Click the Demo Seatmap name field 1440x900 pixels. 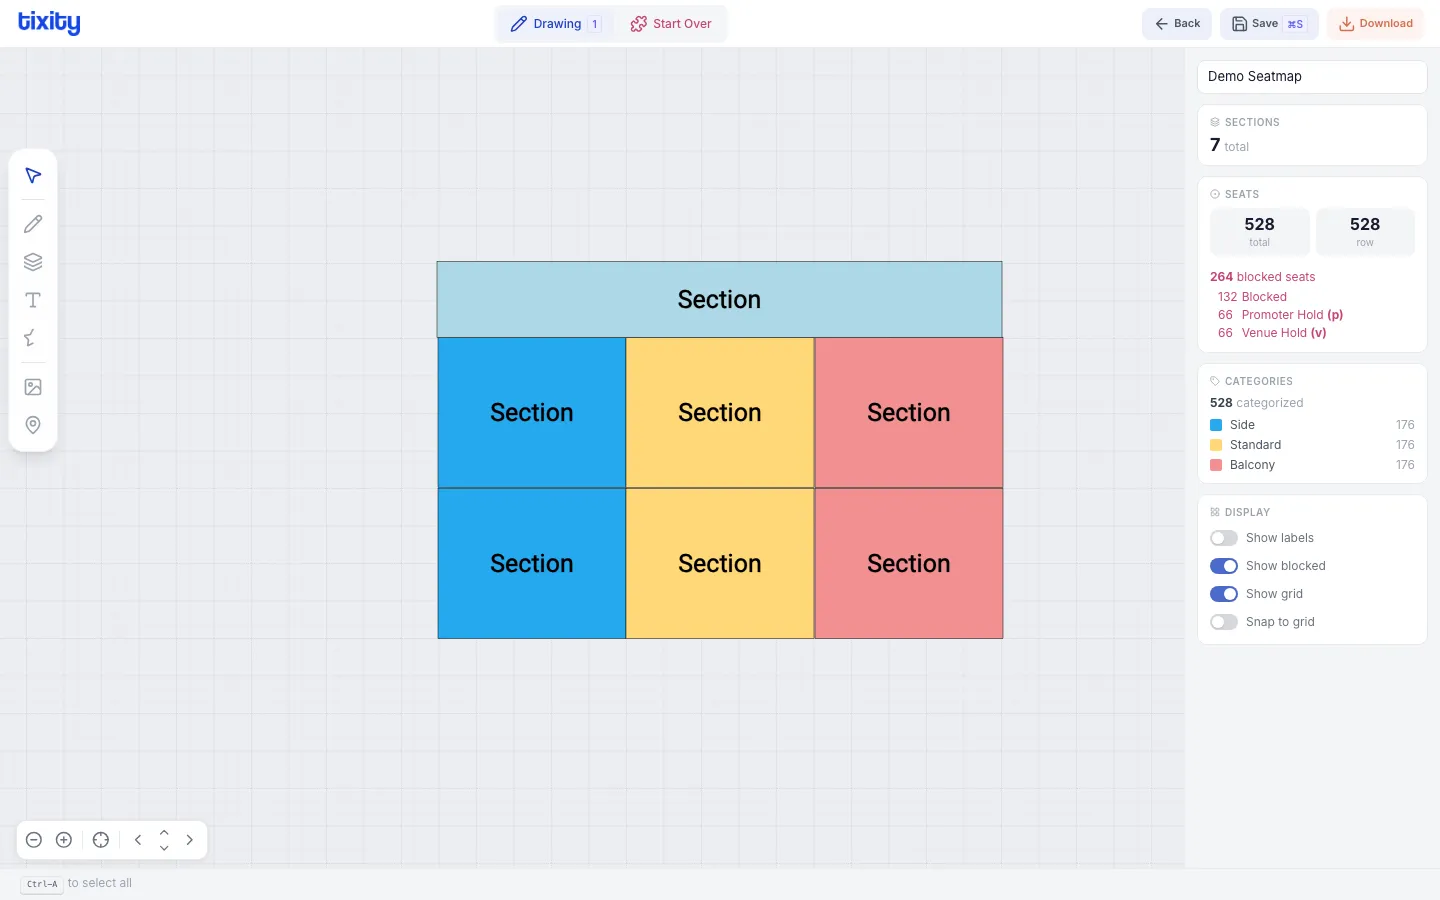tap(1311, 77)
